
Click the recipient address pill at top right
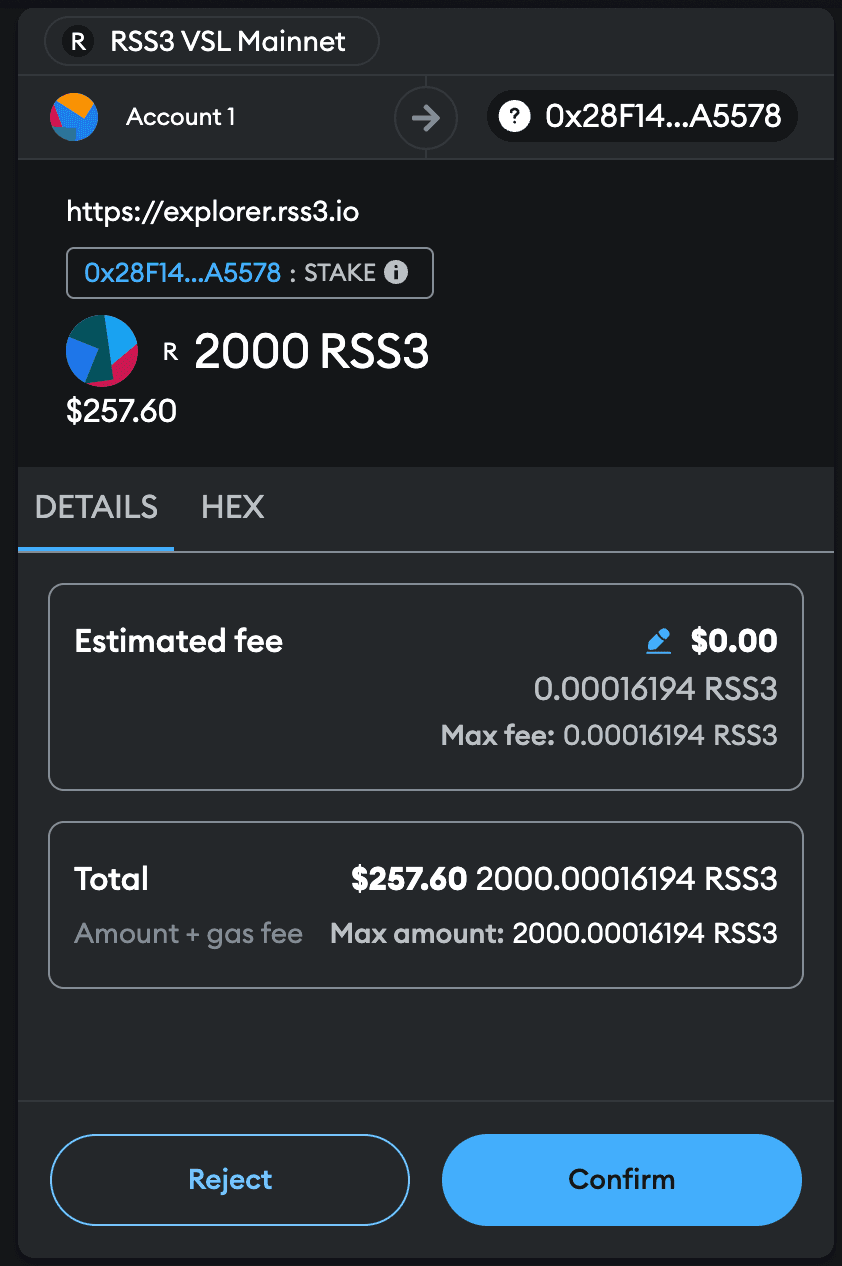pyautogui.click(x=642, y=118)
